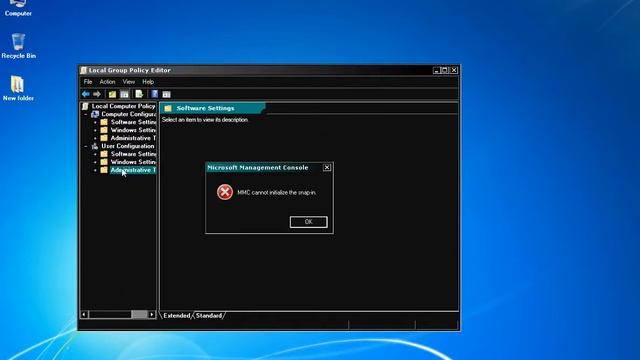640x360 pixels.
Task: Close the Local Group Policy Editor window
Action: point(454,70)
